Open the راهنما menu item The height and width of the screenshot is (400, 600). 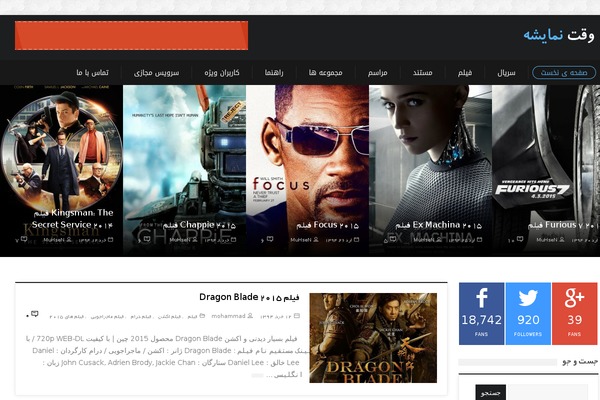click(274, 73)
